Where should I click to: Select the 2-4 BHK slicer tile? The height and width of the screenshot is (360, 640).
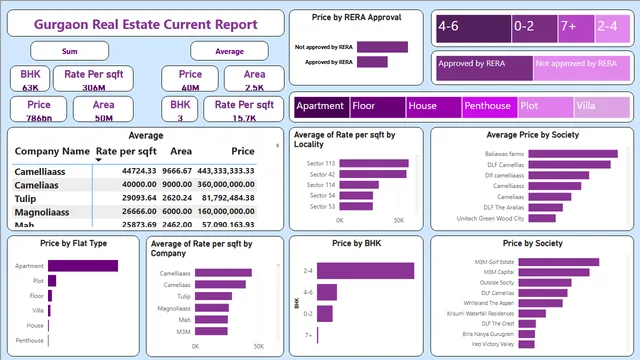613,29
